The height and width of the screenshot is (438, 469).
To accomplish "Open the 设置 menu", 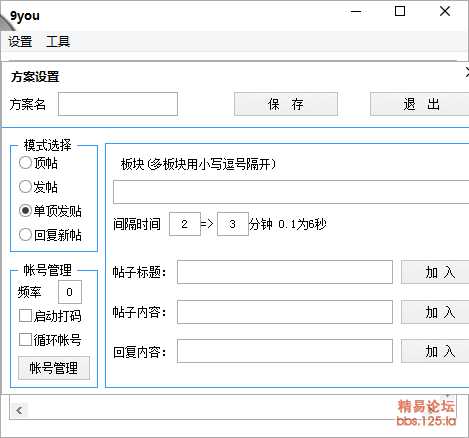I will (x=20, y=42).
